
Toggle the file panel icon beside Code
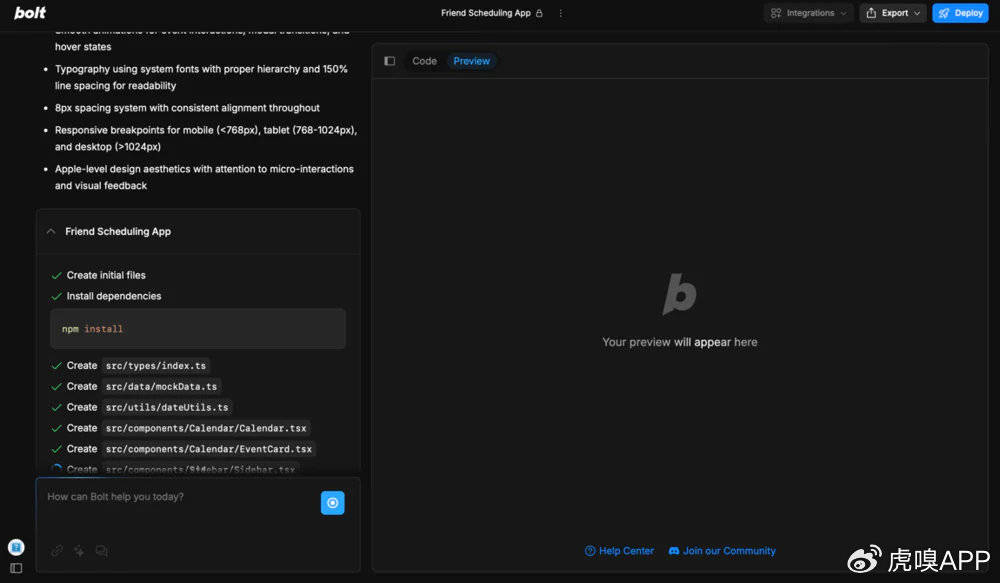[x=390, y=61]
